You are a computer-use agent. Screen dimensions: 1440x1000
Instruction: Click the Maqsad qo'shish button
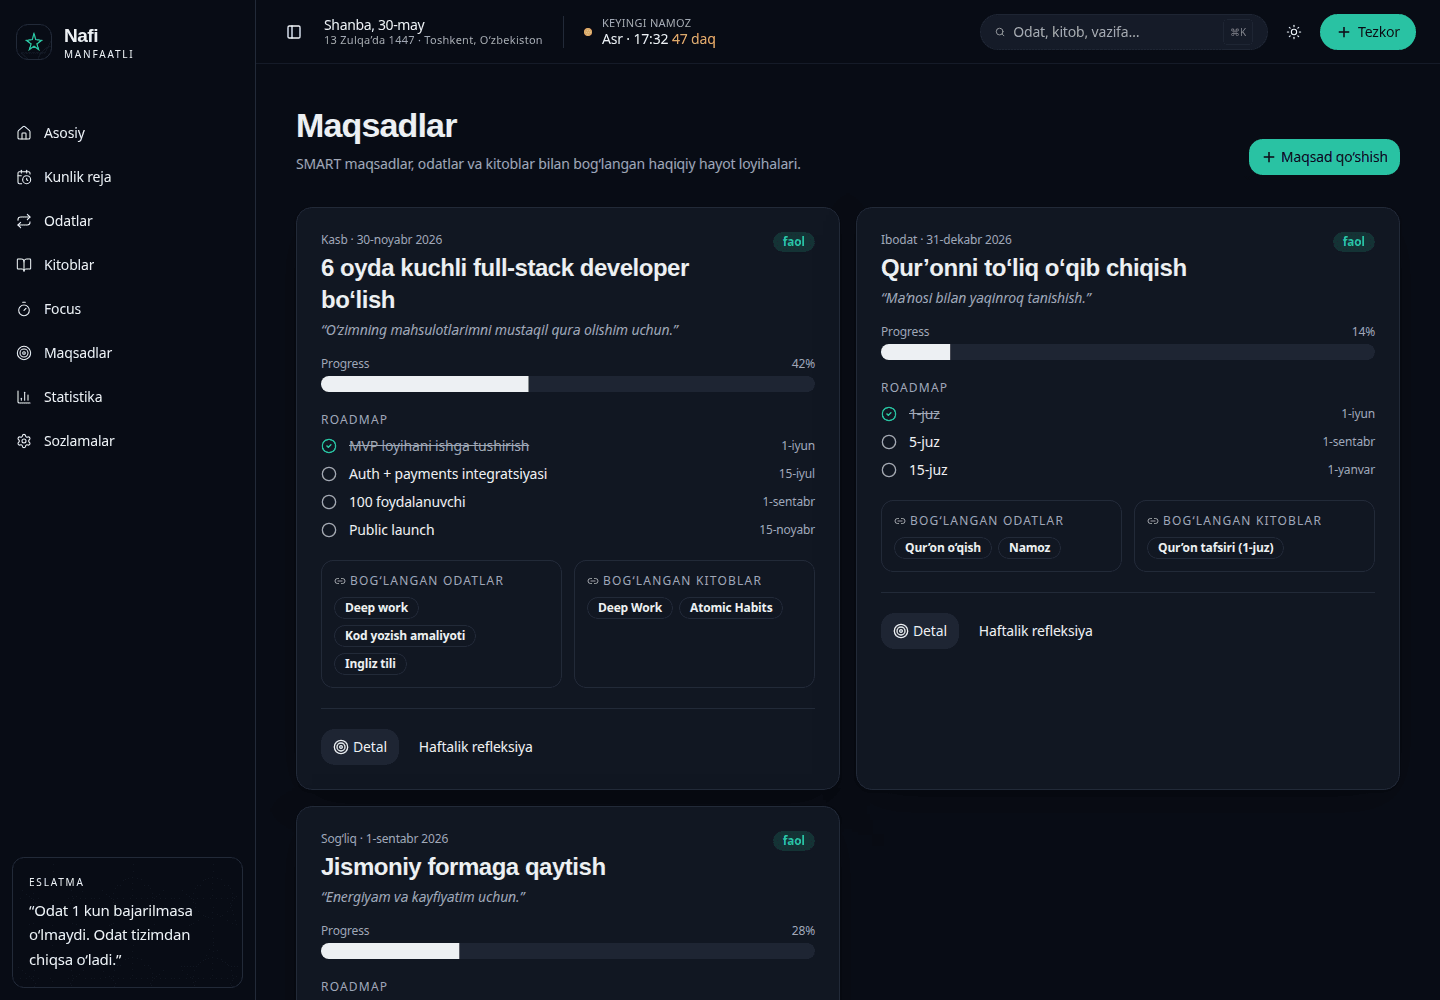(1324, 157)
